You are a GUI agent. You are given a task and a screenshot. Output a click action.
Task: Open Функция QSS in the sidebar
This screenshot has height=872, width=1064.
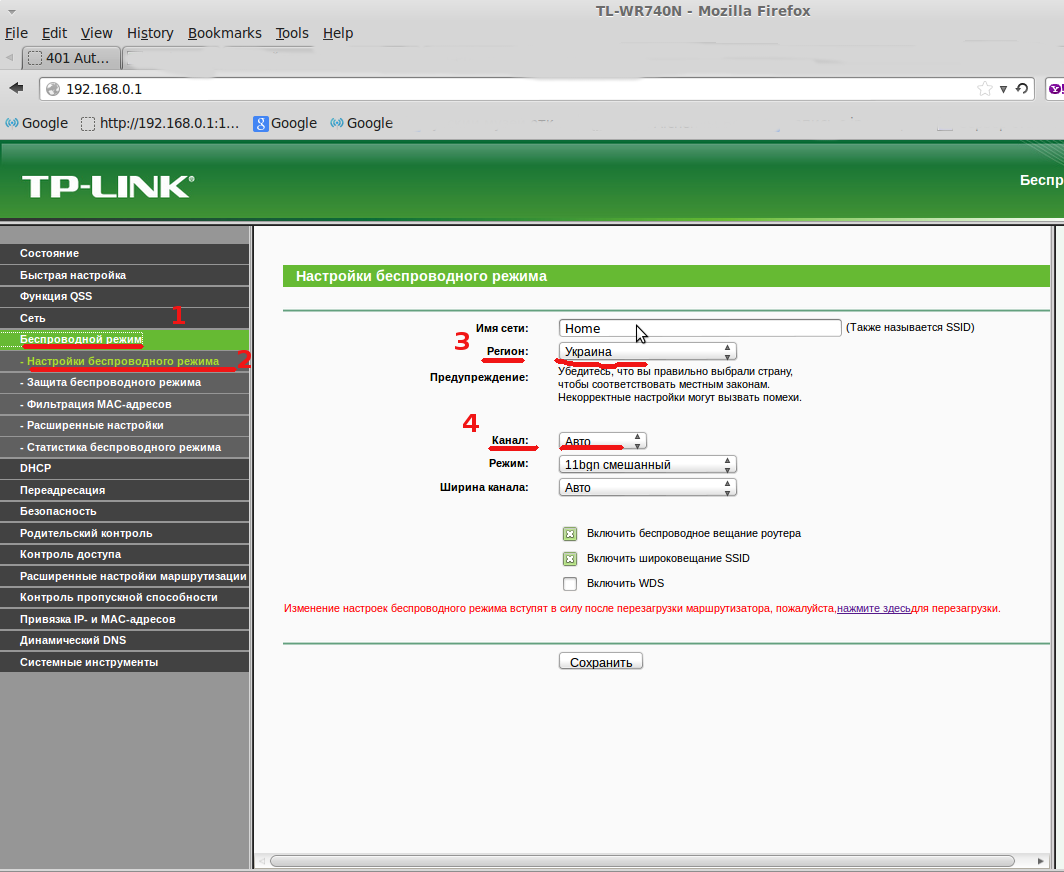125,297
